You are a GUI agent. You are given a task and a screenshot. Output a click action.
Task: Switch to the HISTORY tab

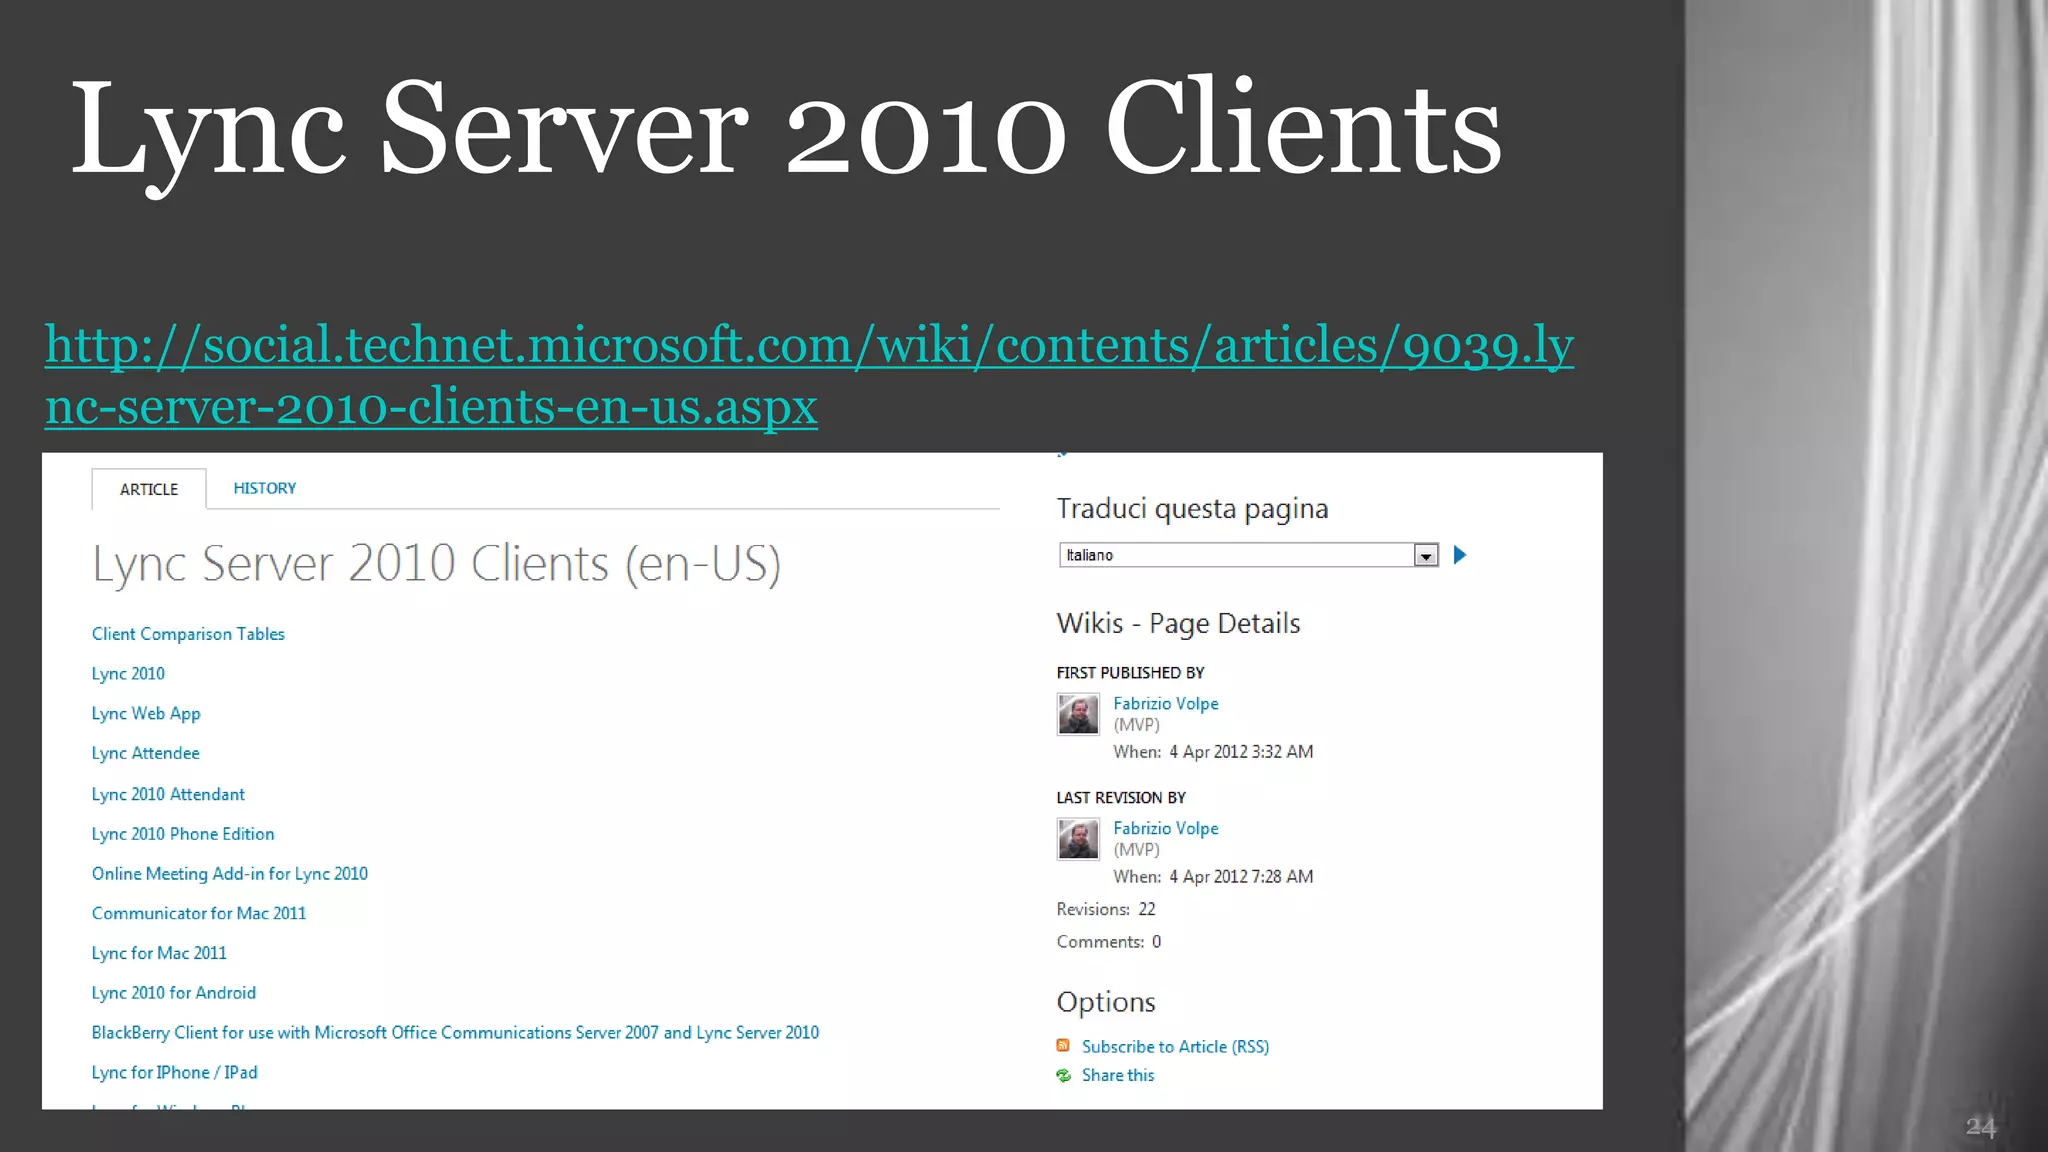(x=265, y=488)
